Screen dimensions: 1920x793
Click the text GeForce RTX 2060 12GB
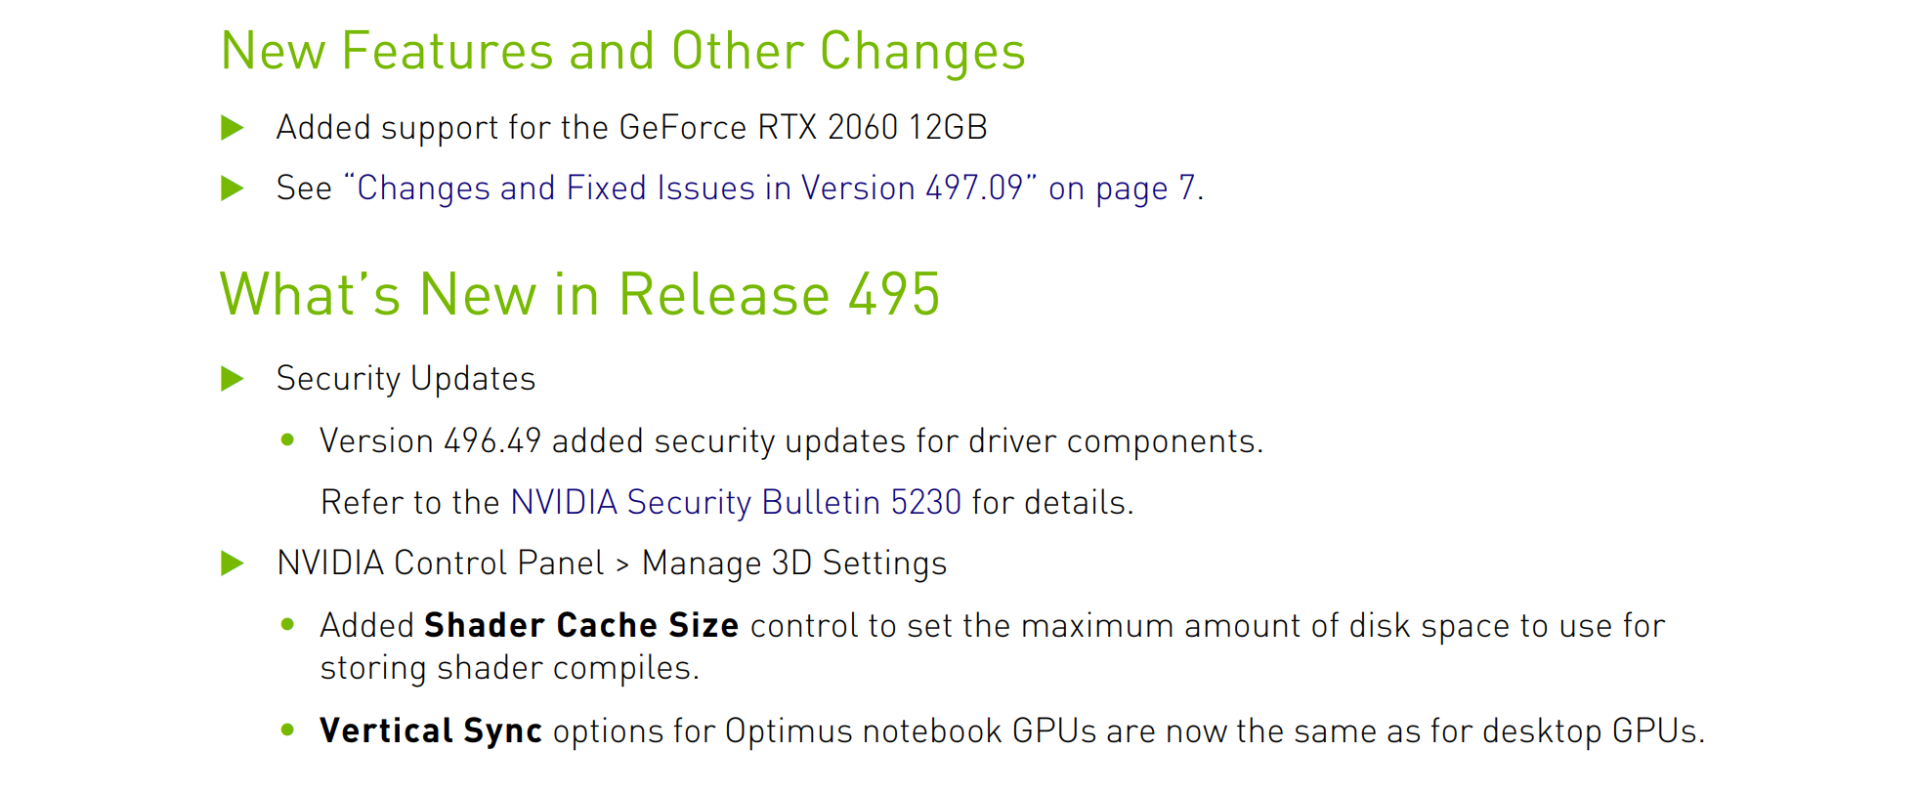[803, 128]
